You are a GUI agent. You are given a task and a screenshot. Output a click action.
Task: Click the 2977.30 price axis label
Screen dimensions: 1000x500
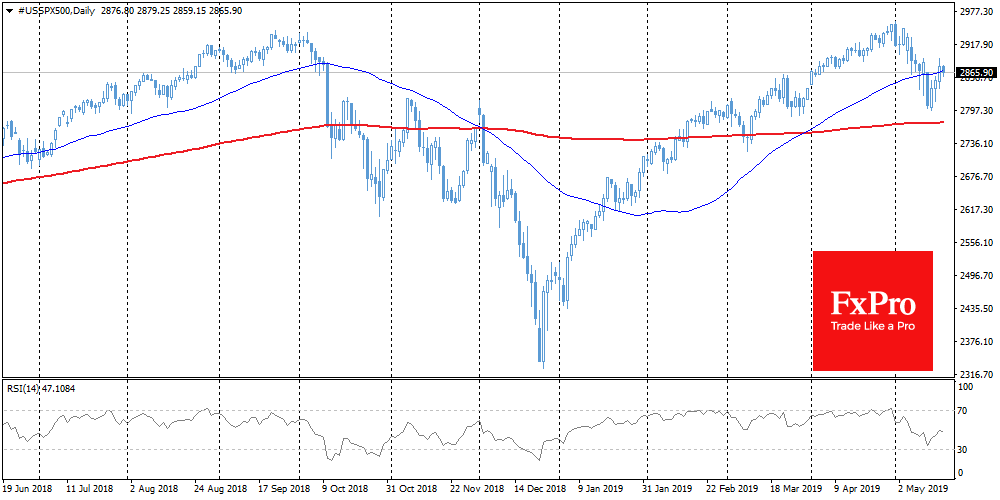[975, 13]
